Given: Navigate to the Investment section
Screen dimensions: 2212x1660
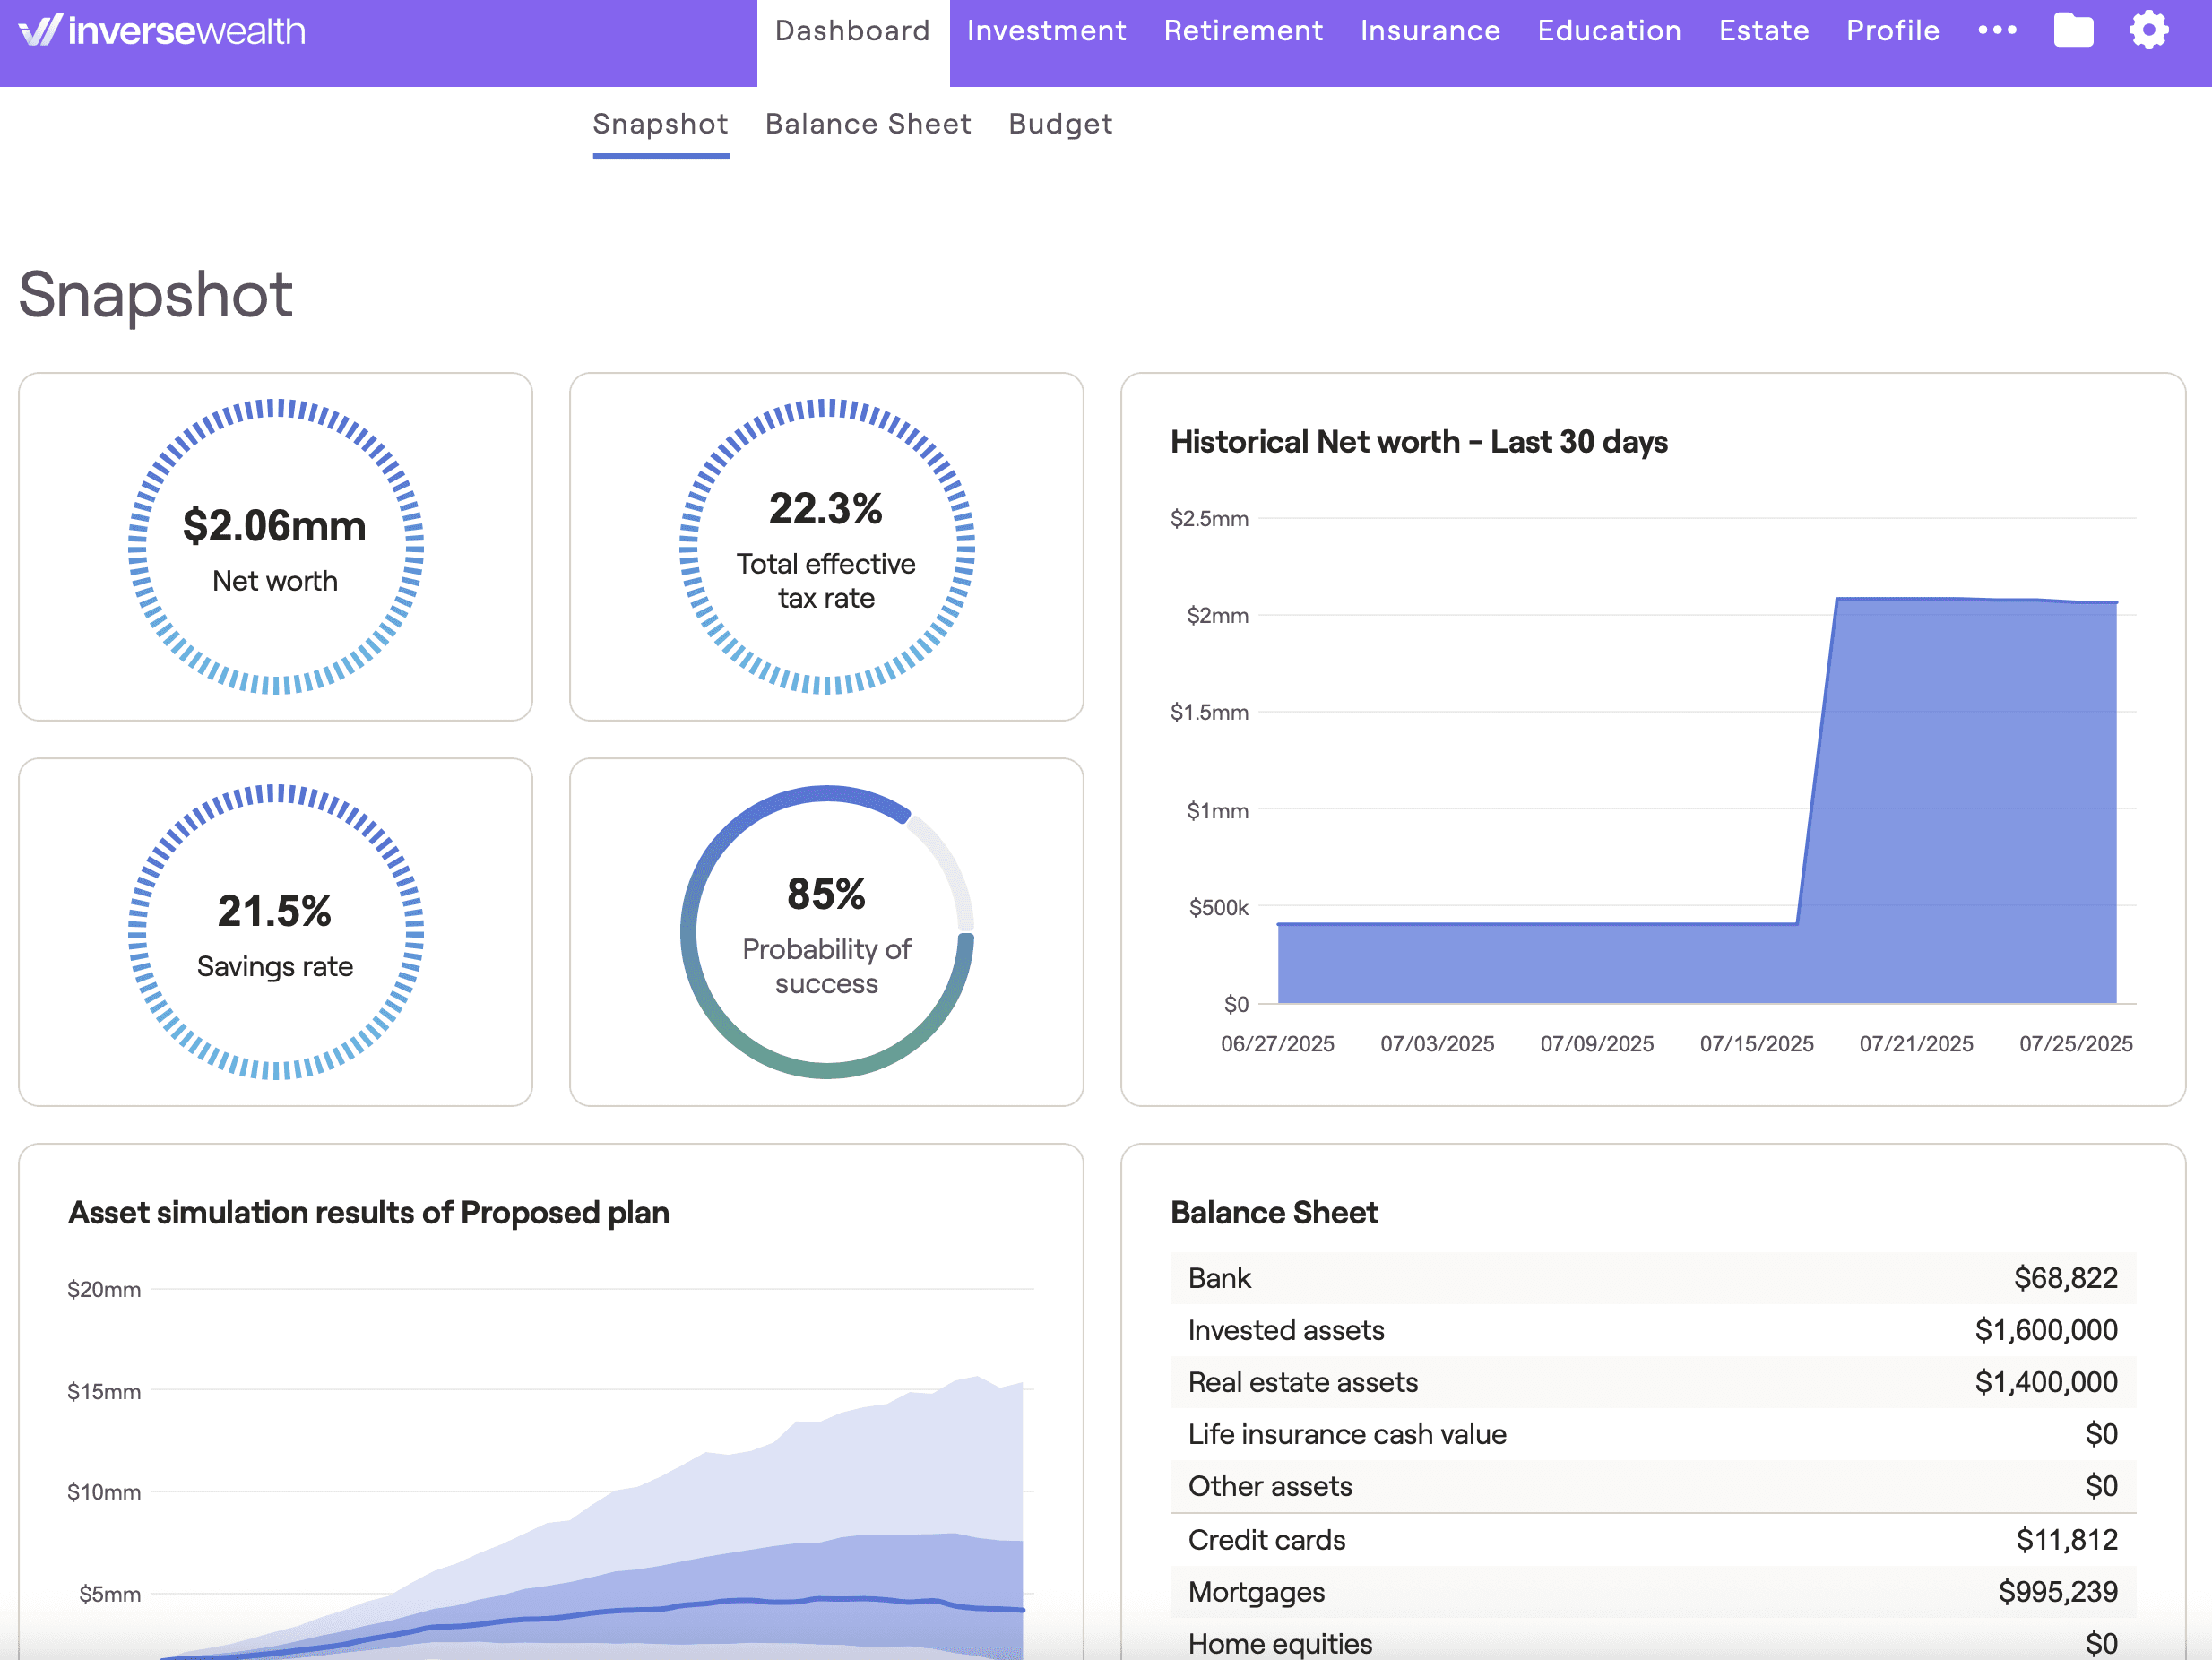Looking at the screenshot, I should pos(1046,30).
